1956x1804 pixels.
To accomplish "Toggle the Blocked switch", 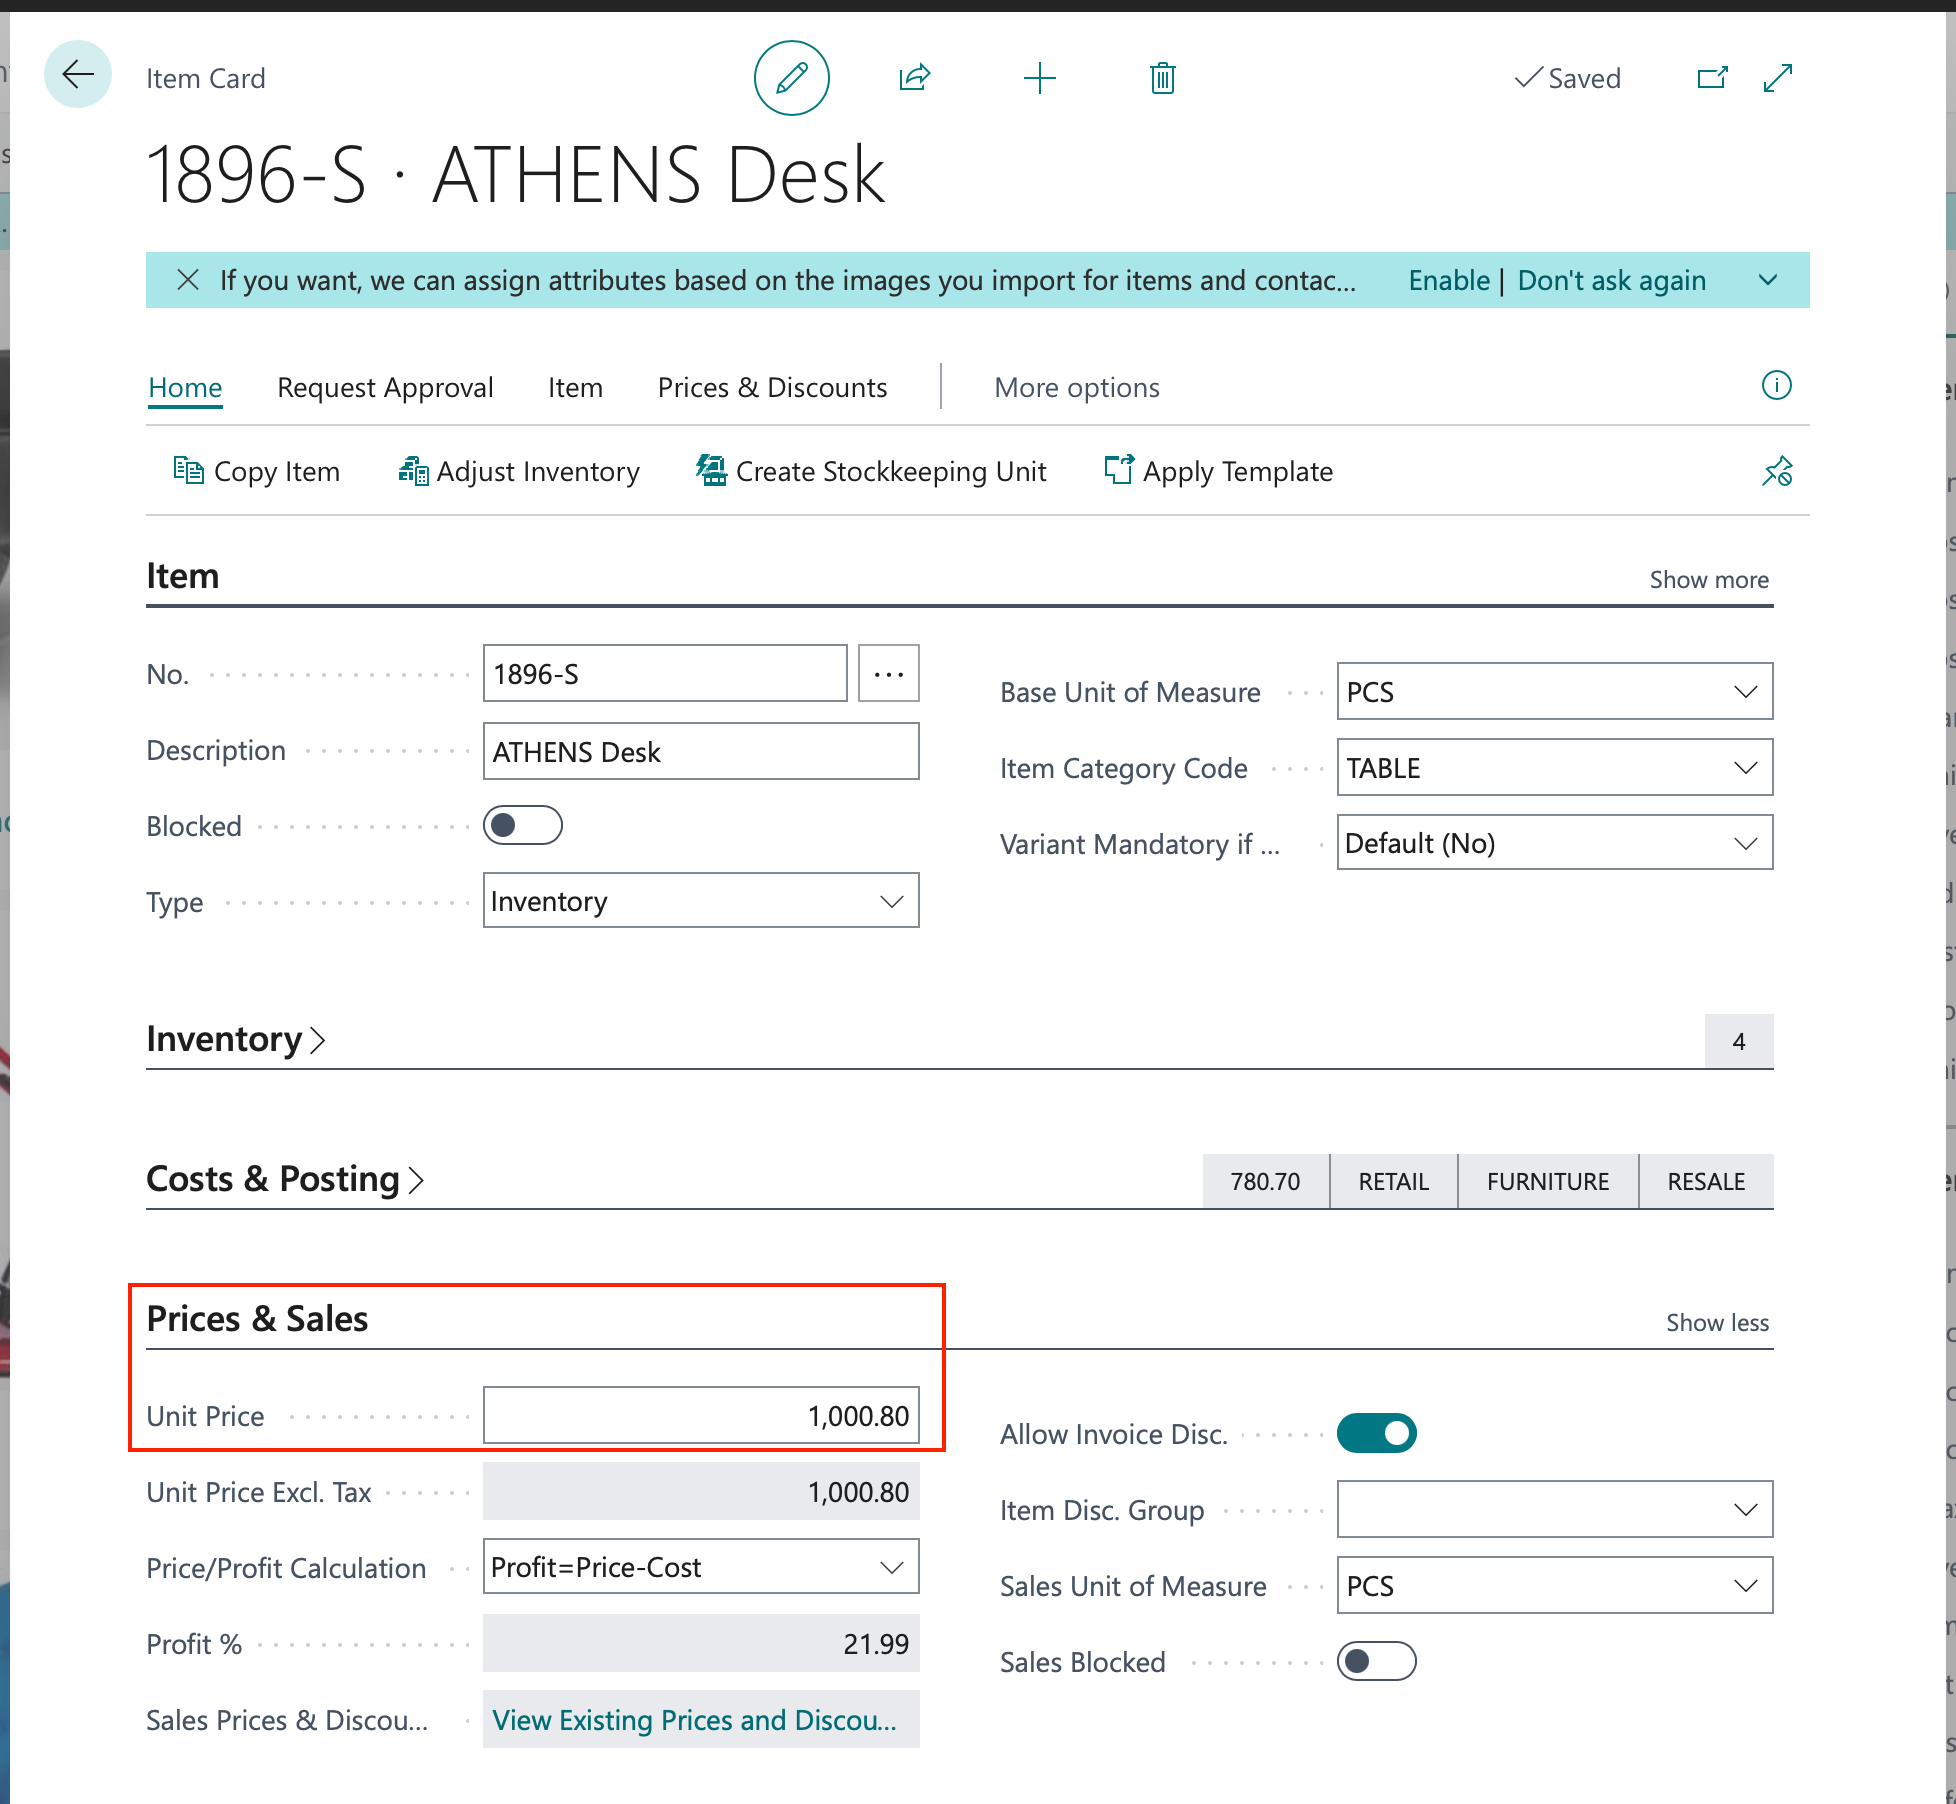I will 522,826.
